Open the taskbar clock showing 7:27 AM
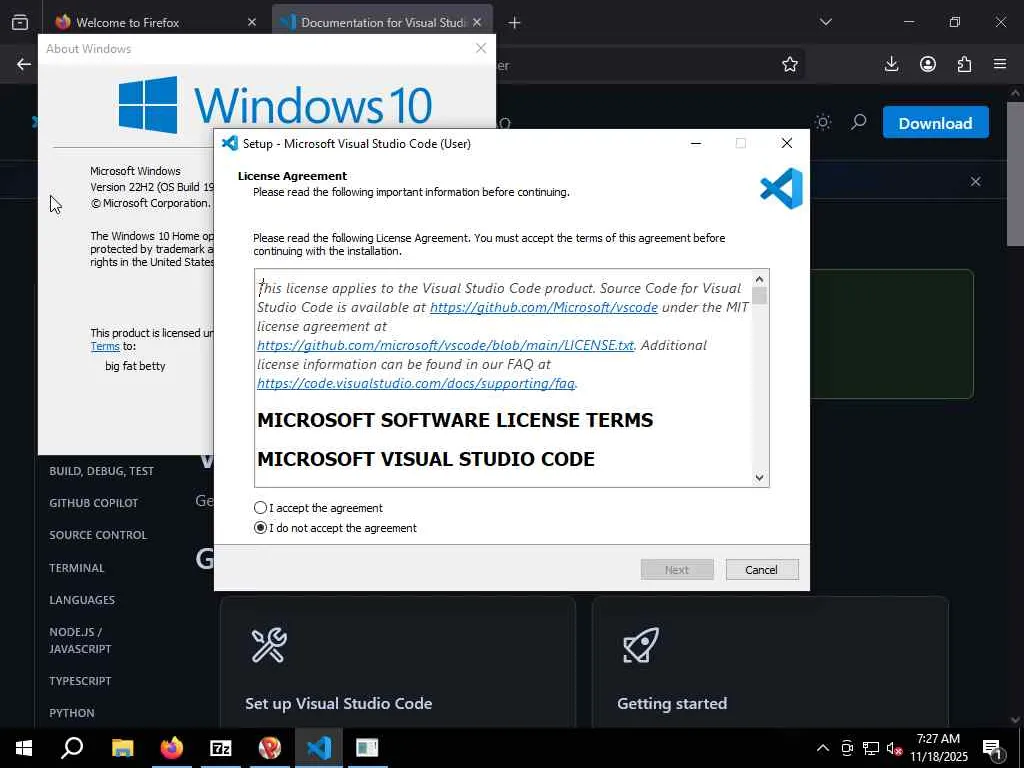This screenshot has width=1024, height=768. [x=939, y=748]
